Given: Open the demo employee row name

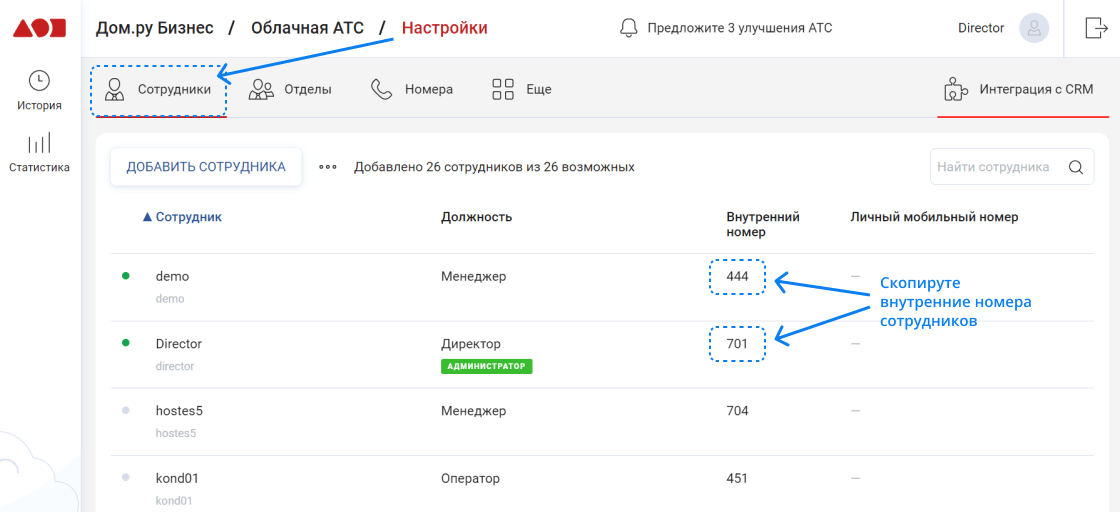Looking at the screenshot, I should tap(172, 276).
